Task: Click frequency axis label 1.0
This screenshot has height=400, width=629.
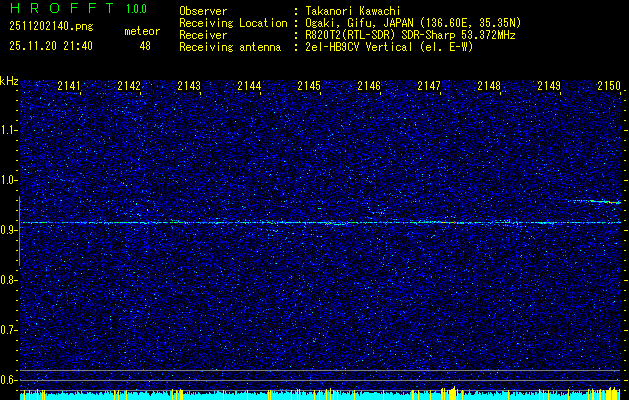Action: (8, 181)
